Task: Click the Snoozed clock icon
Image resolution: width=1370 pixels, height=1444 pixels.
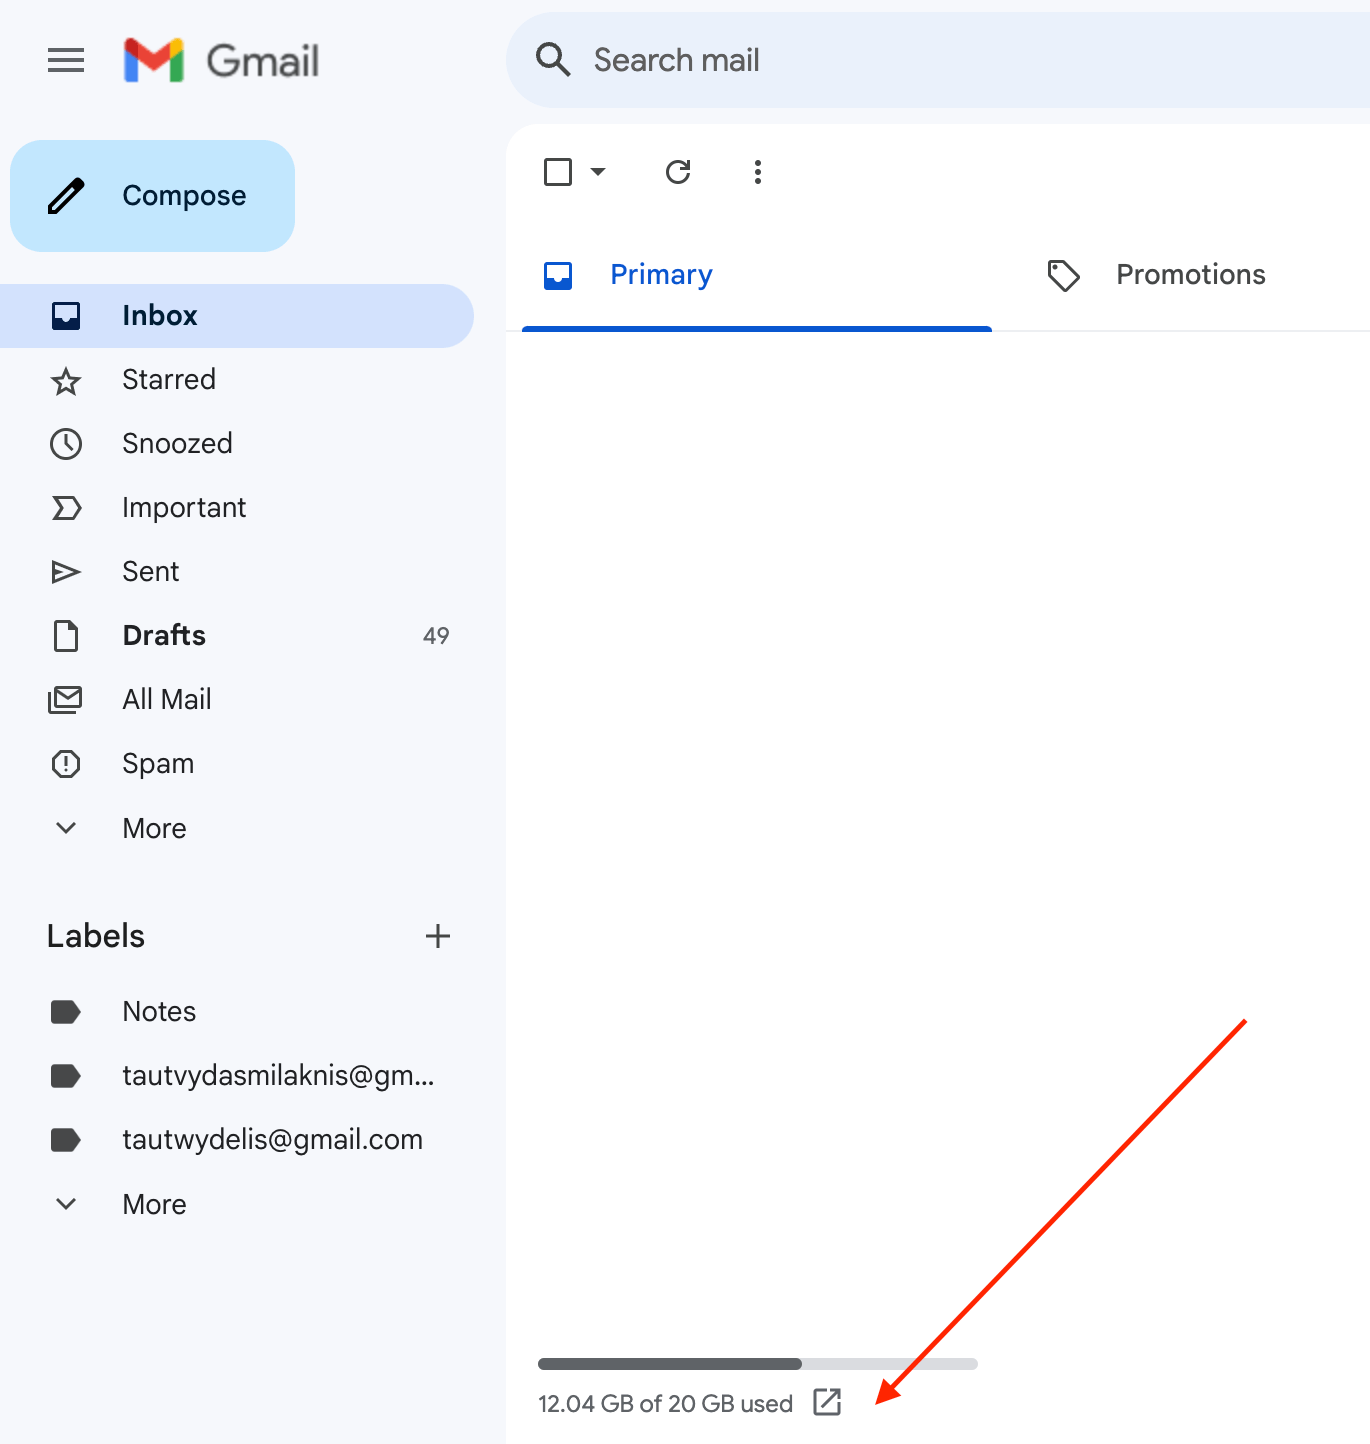Action: [66, 444]
